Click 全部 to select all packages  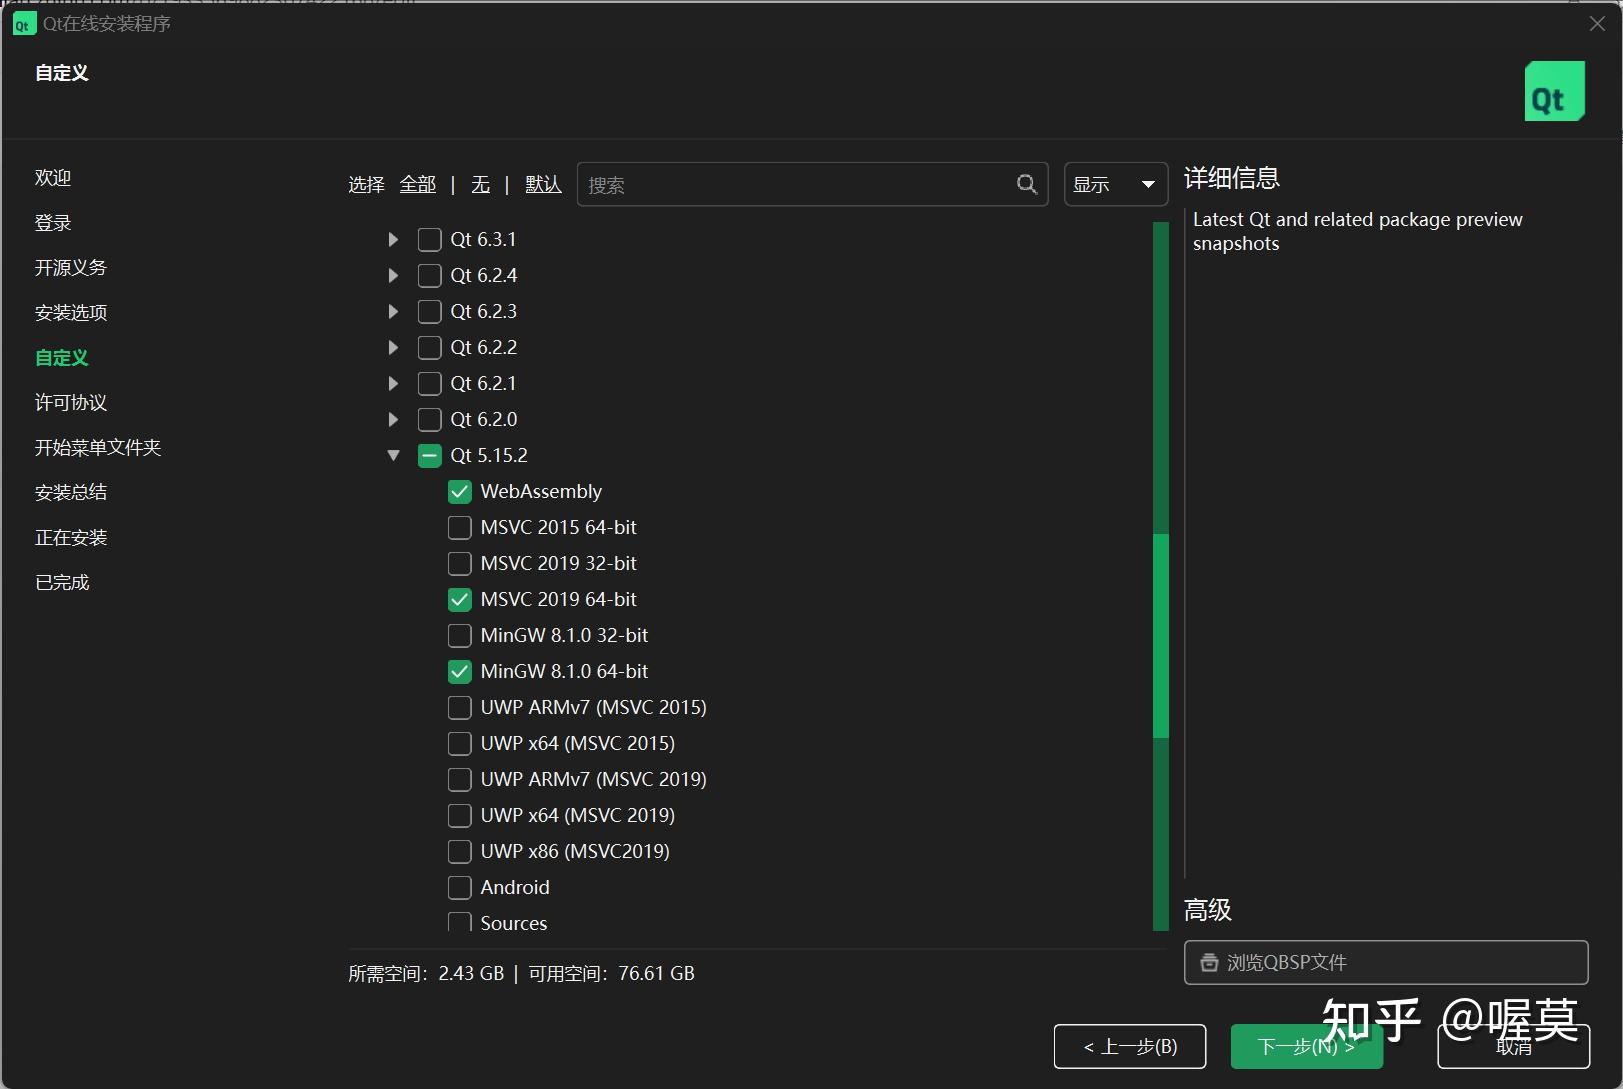pos(418,184)
